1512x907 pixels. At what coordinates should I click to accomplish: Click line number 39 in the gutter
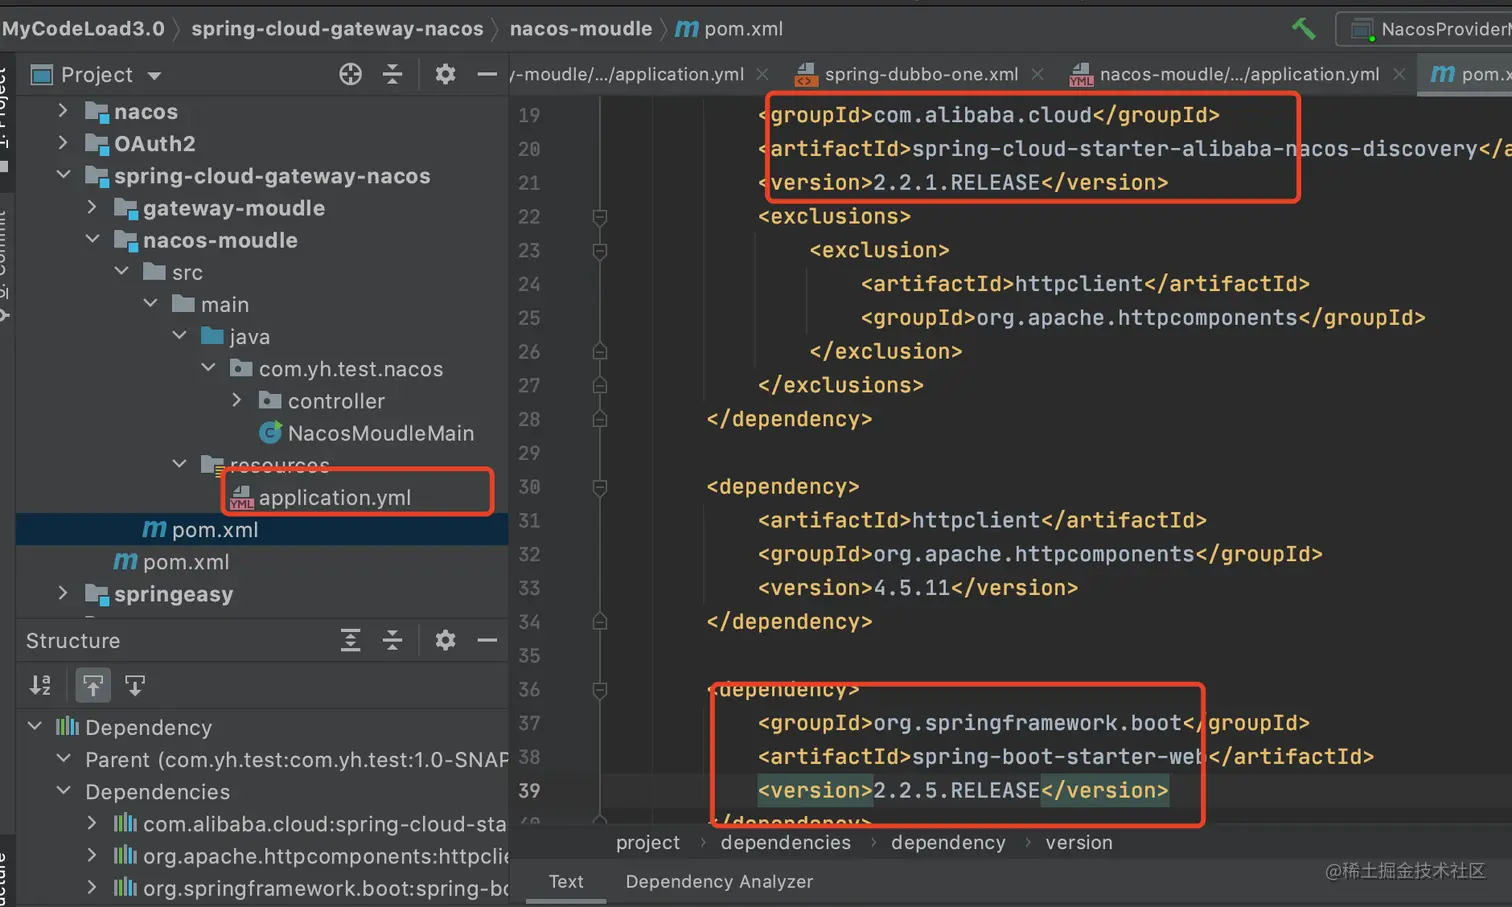(x=529, y=790)
